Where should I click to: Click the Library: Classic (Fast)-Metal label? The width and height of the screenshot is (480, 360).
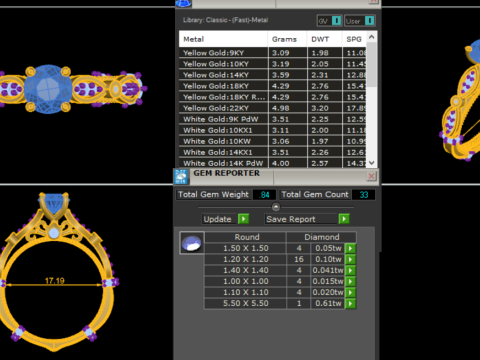tap(225, 20)
